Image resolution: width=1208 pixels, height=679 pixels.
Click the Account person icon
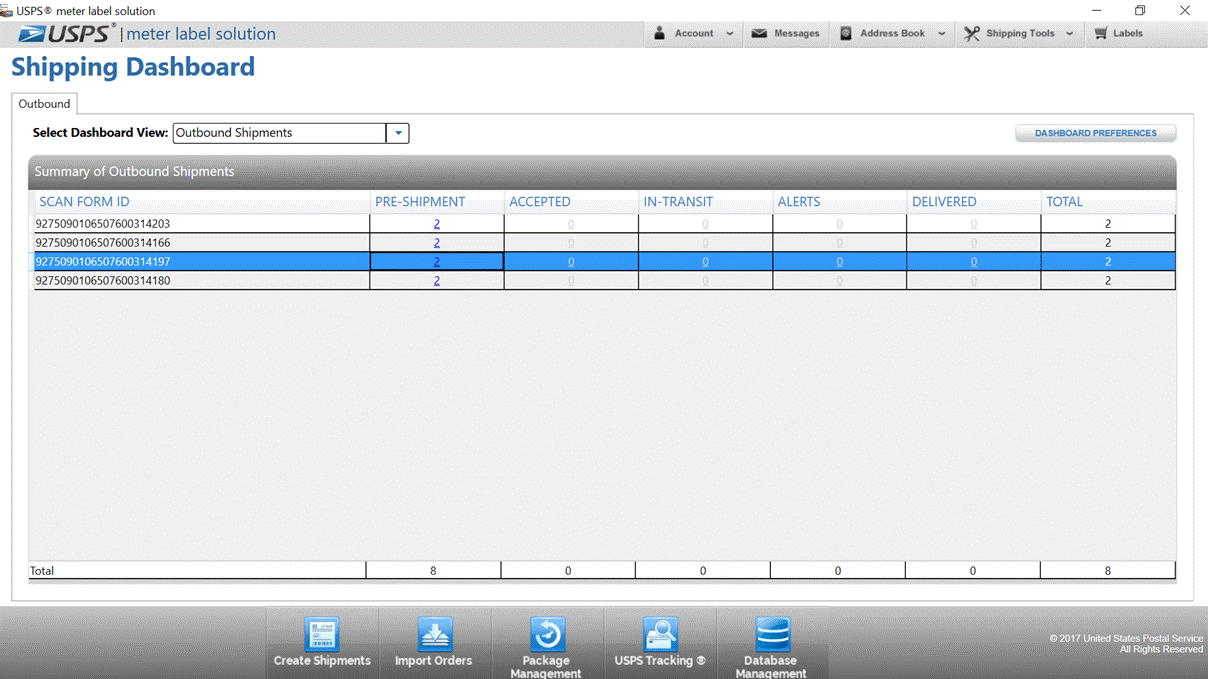coord(659,33)
